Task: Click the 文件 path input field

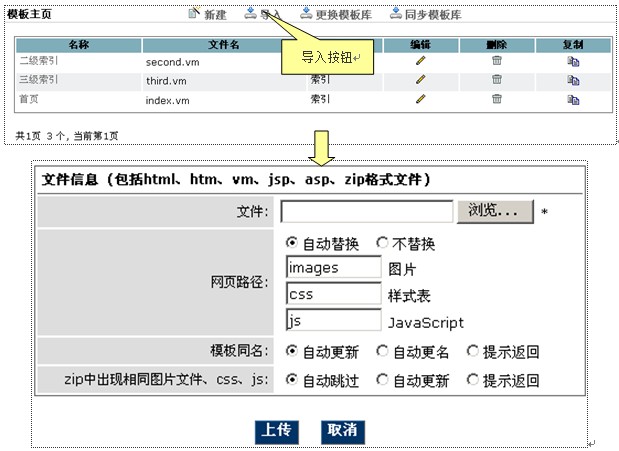Action: [367, 211]
